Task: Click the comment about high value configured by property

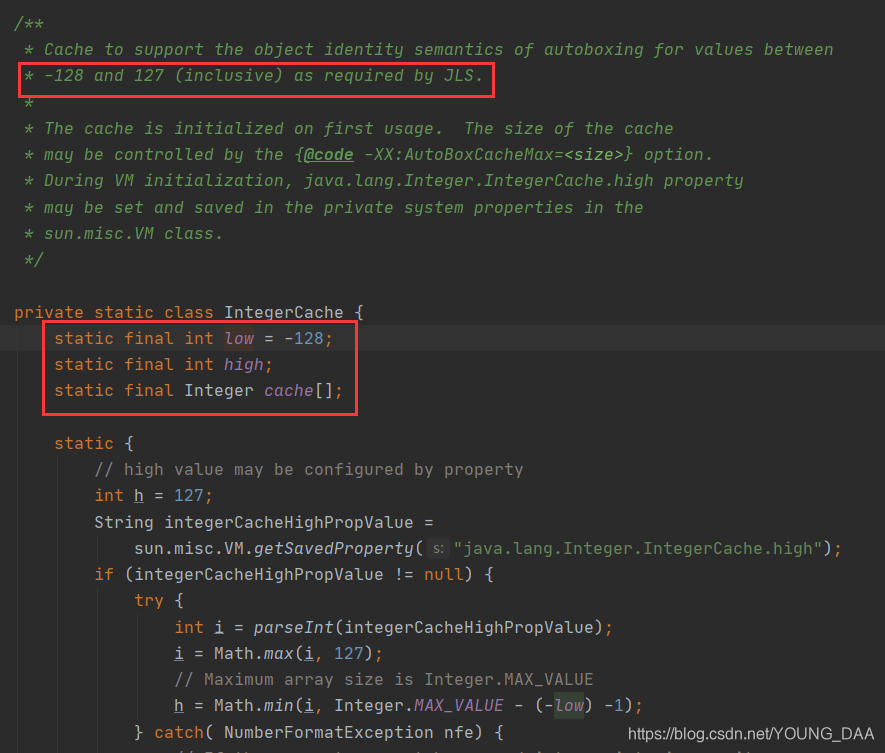Action: click(309, 470)
